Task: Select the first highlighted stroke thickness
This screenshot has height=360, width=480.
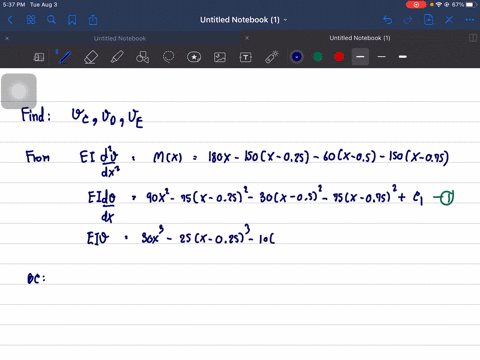Action: pos(360,57)
